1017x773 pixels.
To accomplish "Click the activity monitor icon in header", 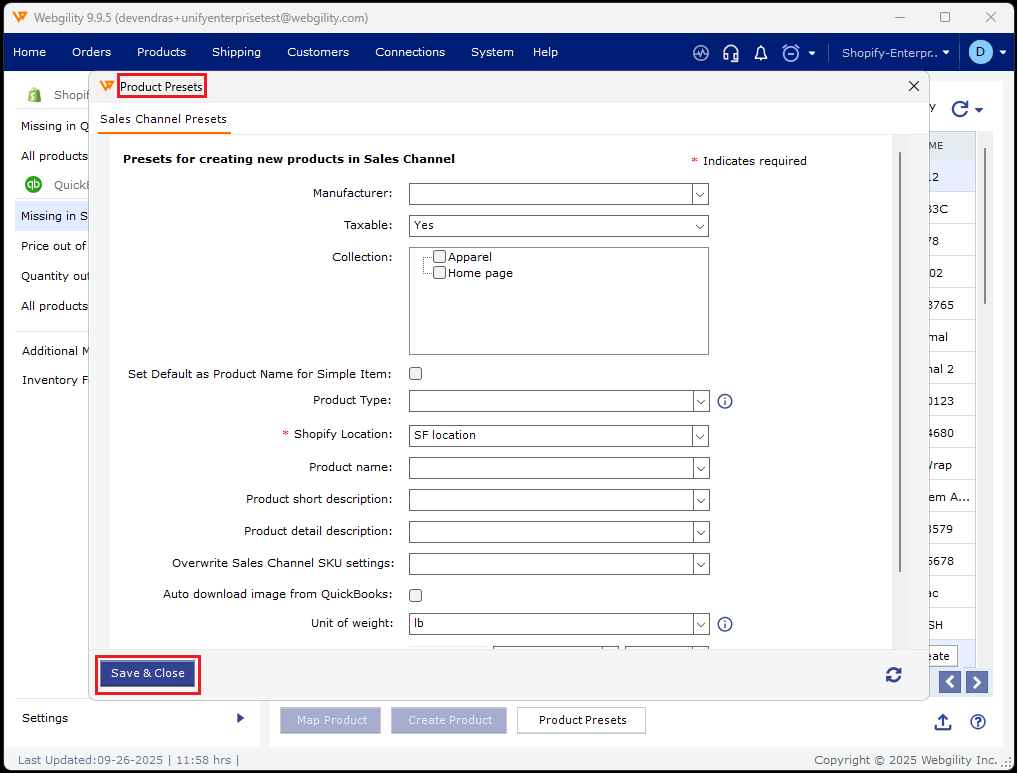I will (701, 52).
